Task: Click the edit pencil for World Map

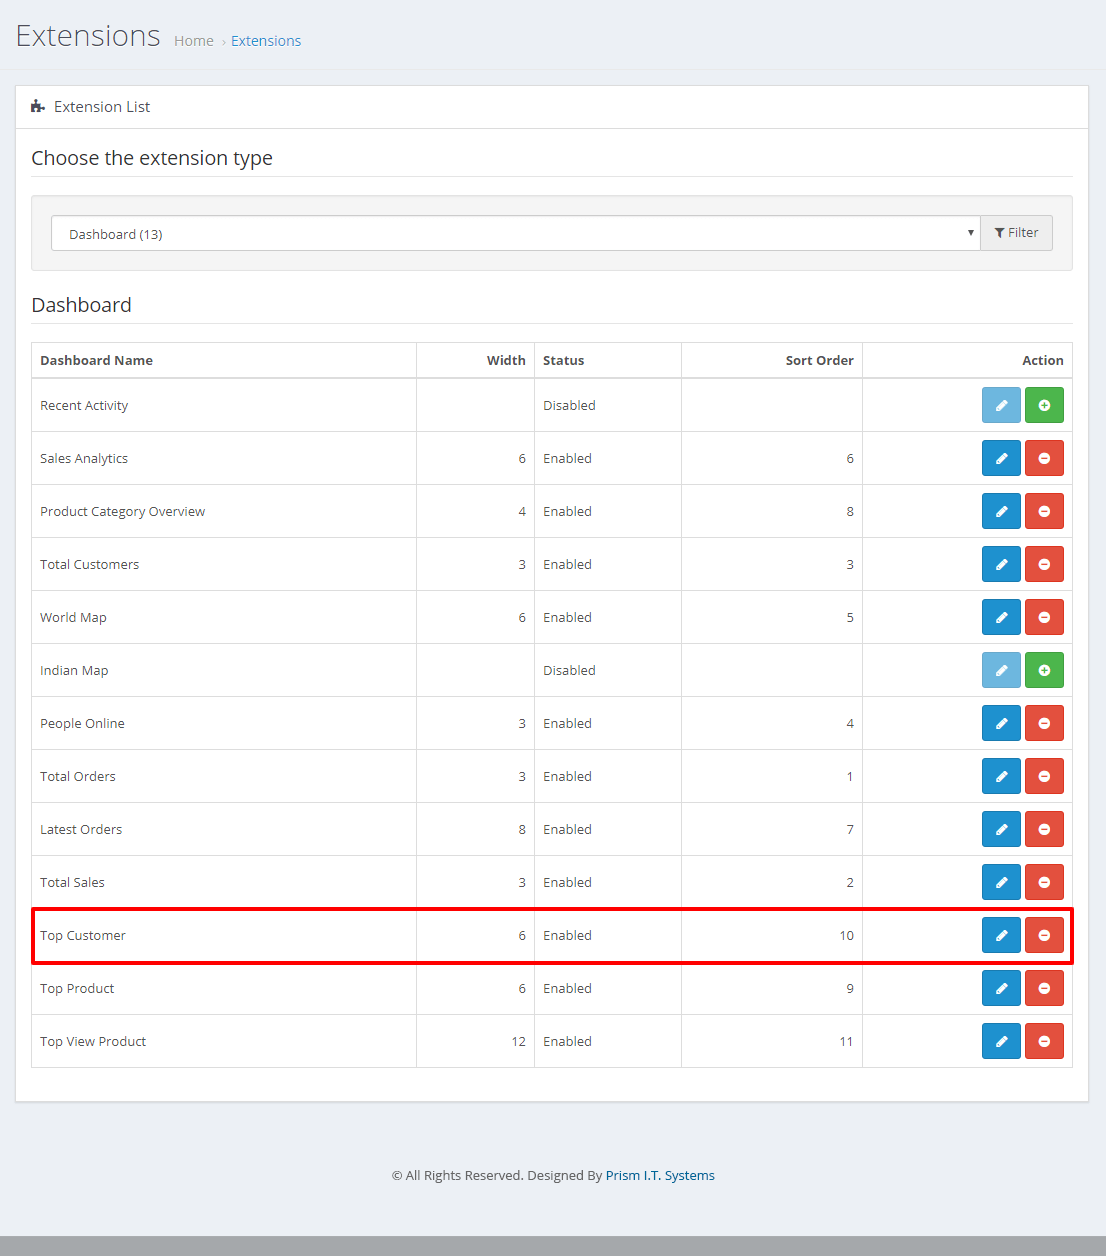Action: click(x=1001, y=617)
